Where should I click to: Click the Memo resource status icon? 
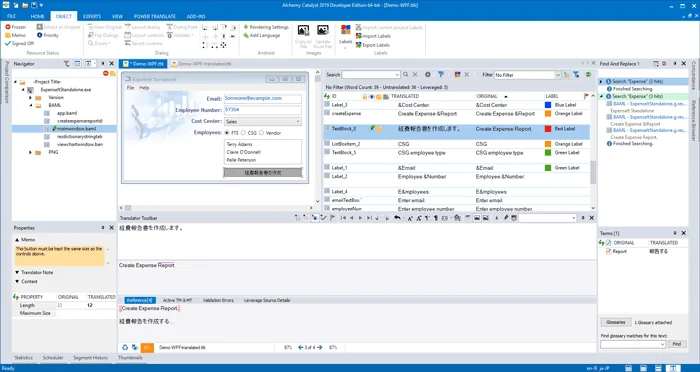coord(8,35)
